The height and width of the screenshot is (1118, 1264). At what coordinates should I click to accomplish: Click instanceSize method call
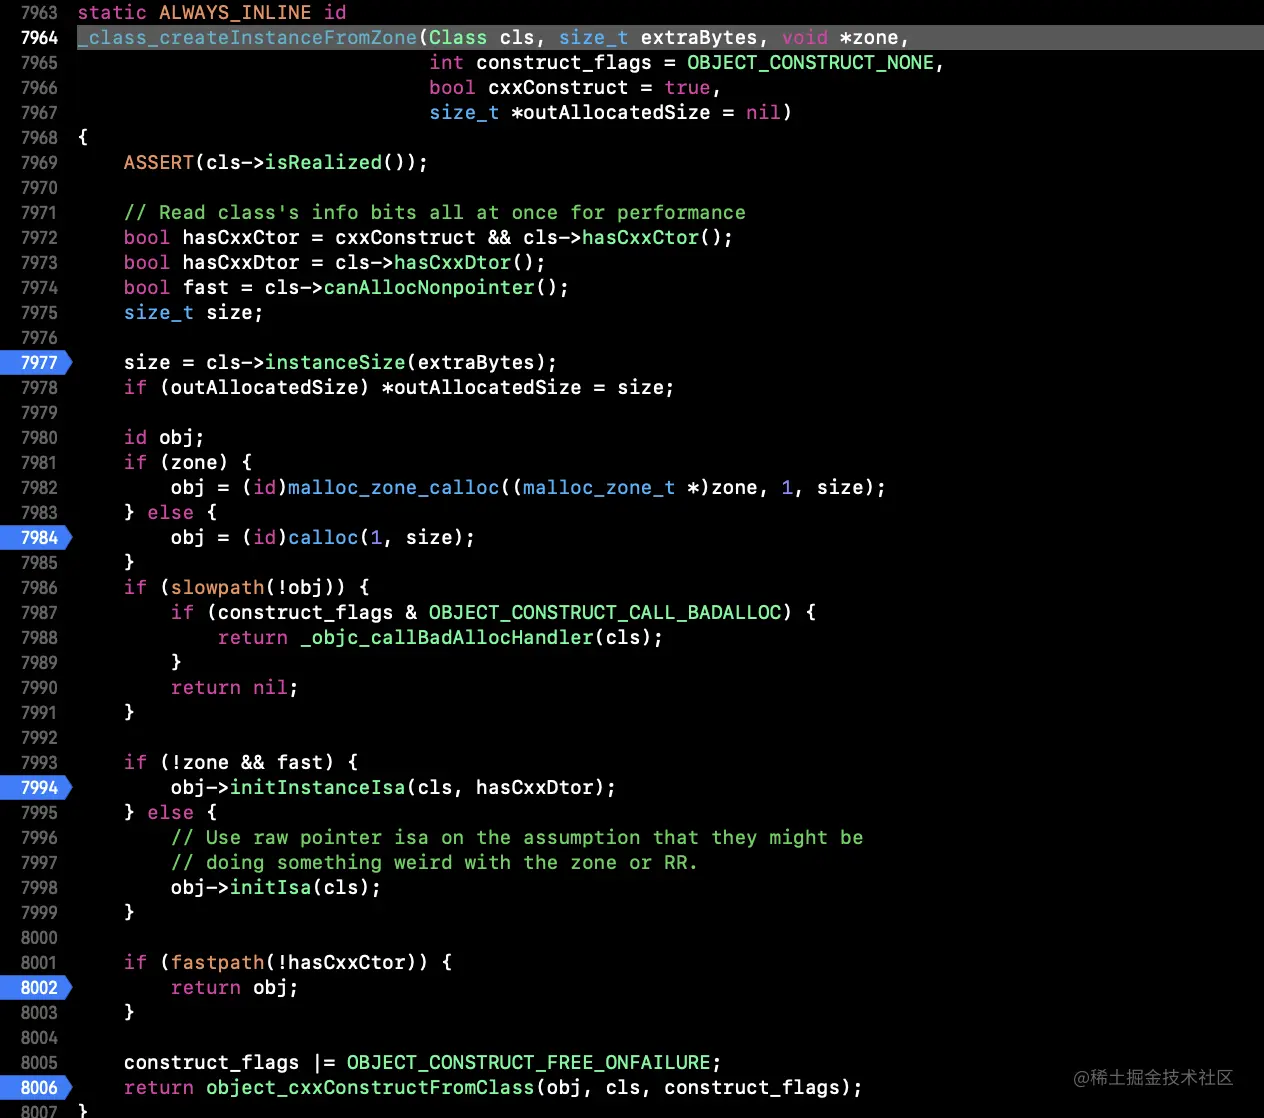tap(335, 362)
